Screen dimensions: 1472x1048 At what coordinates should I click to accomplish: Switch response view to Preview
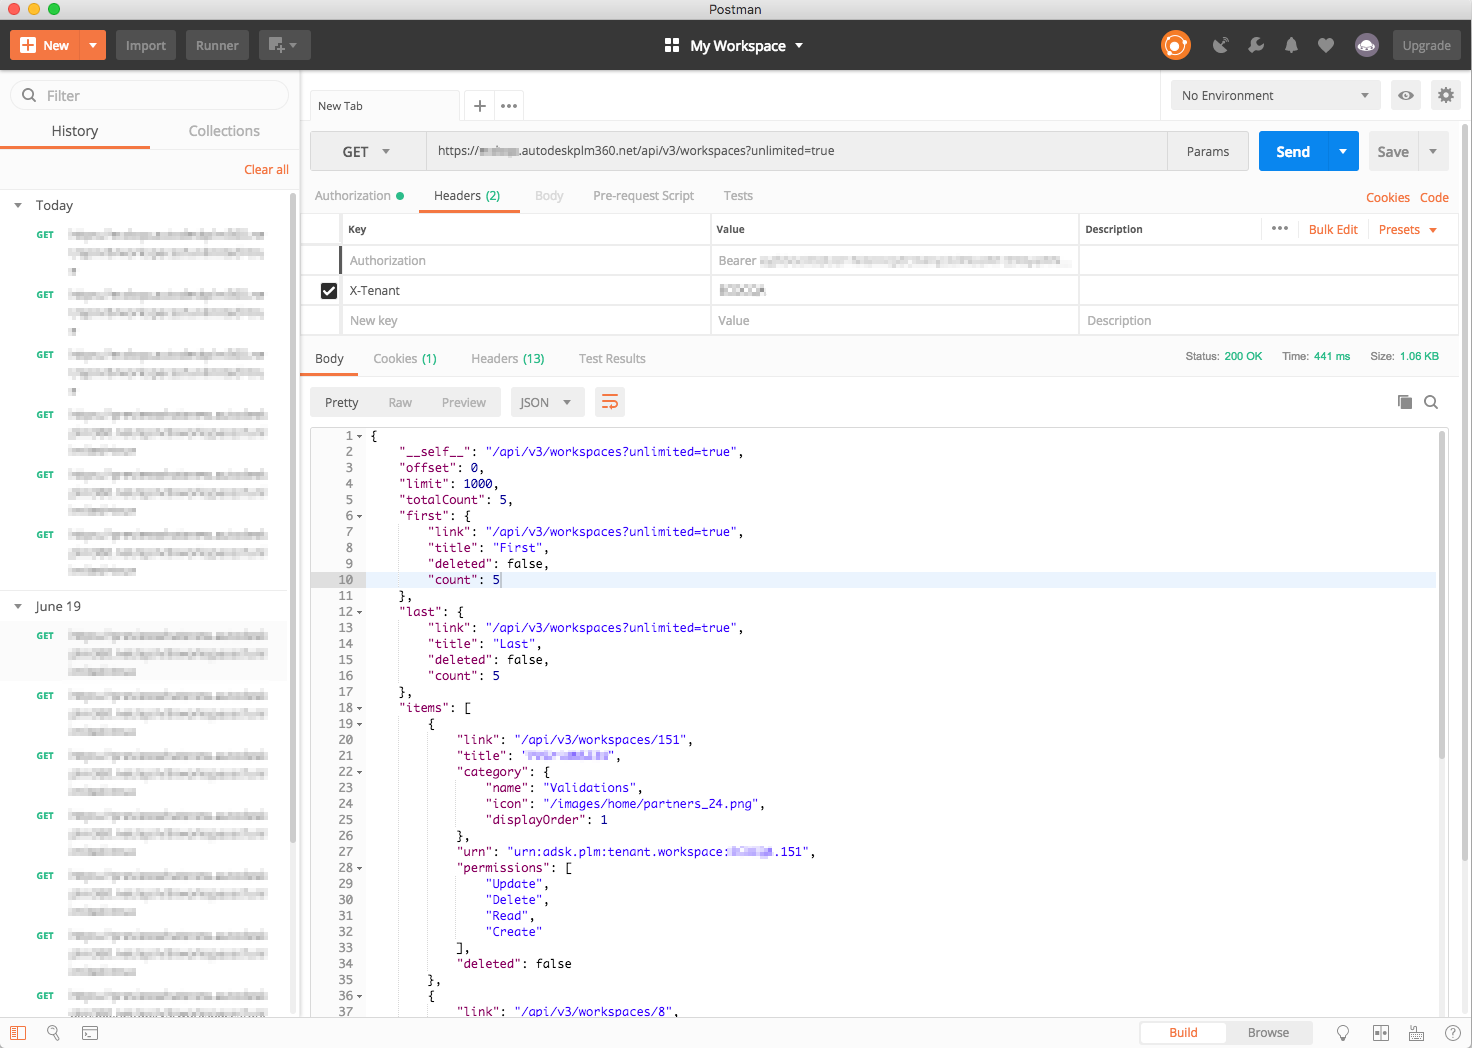click(464, 402)
